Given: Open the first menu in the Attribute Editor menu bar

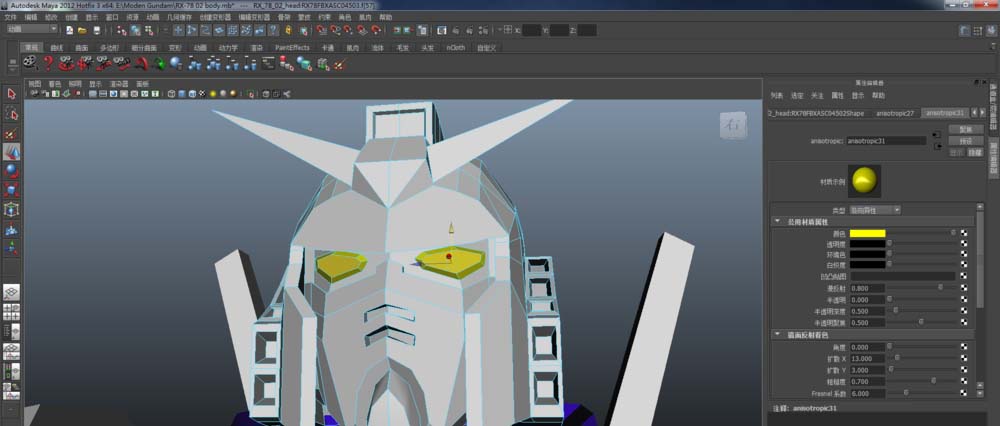Looking at the screenshot, I should coord(776,96).
